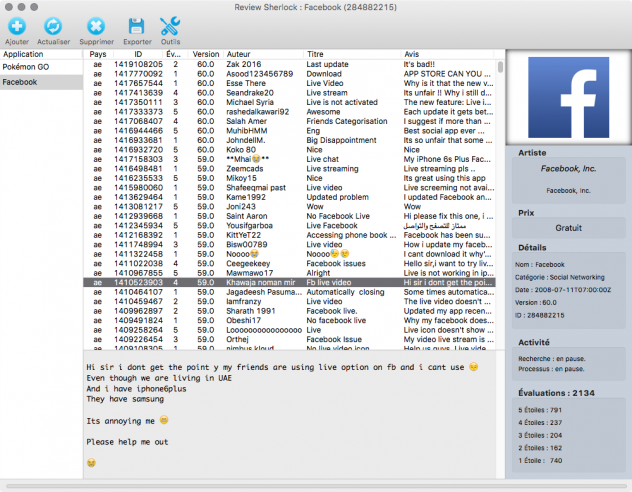The image size is (632, 492).
Task: Select the review titled 'Accessing phone book ...'
Action: [289, 235]
